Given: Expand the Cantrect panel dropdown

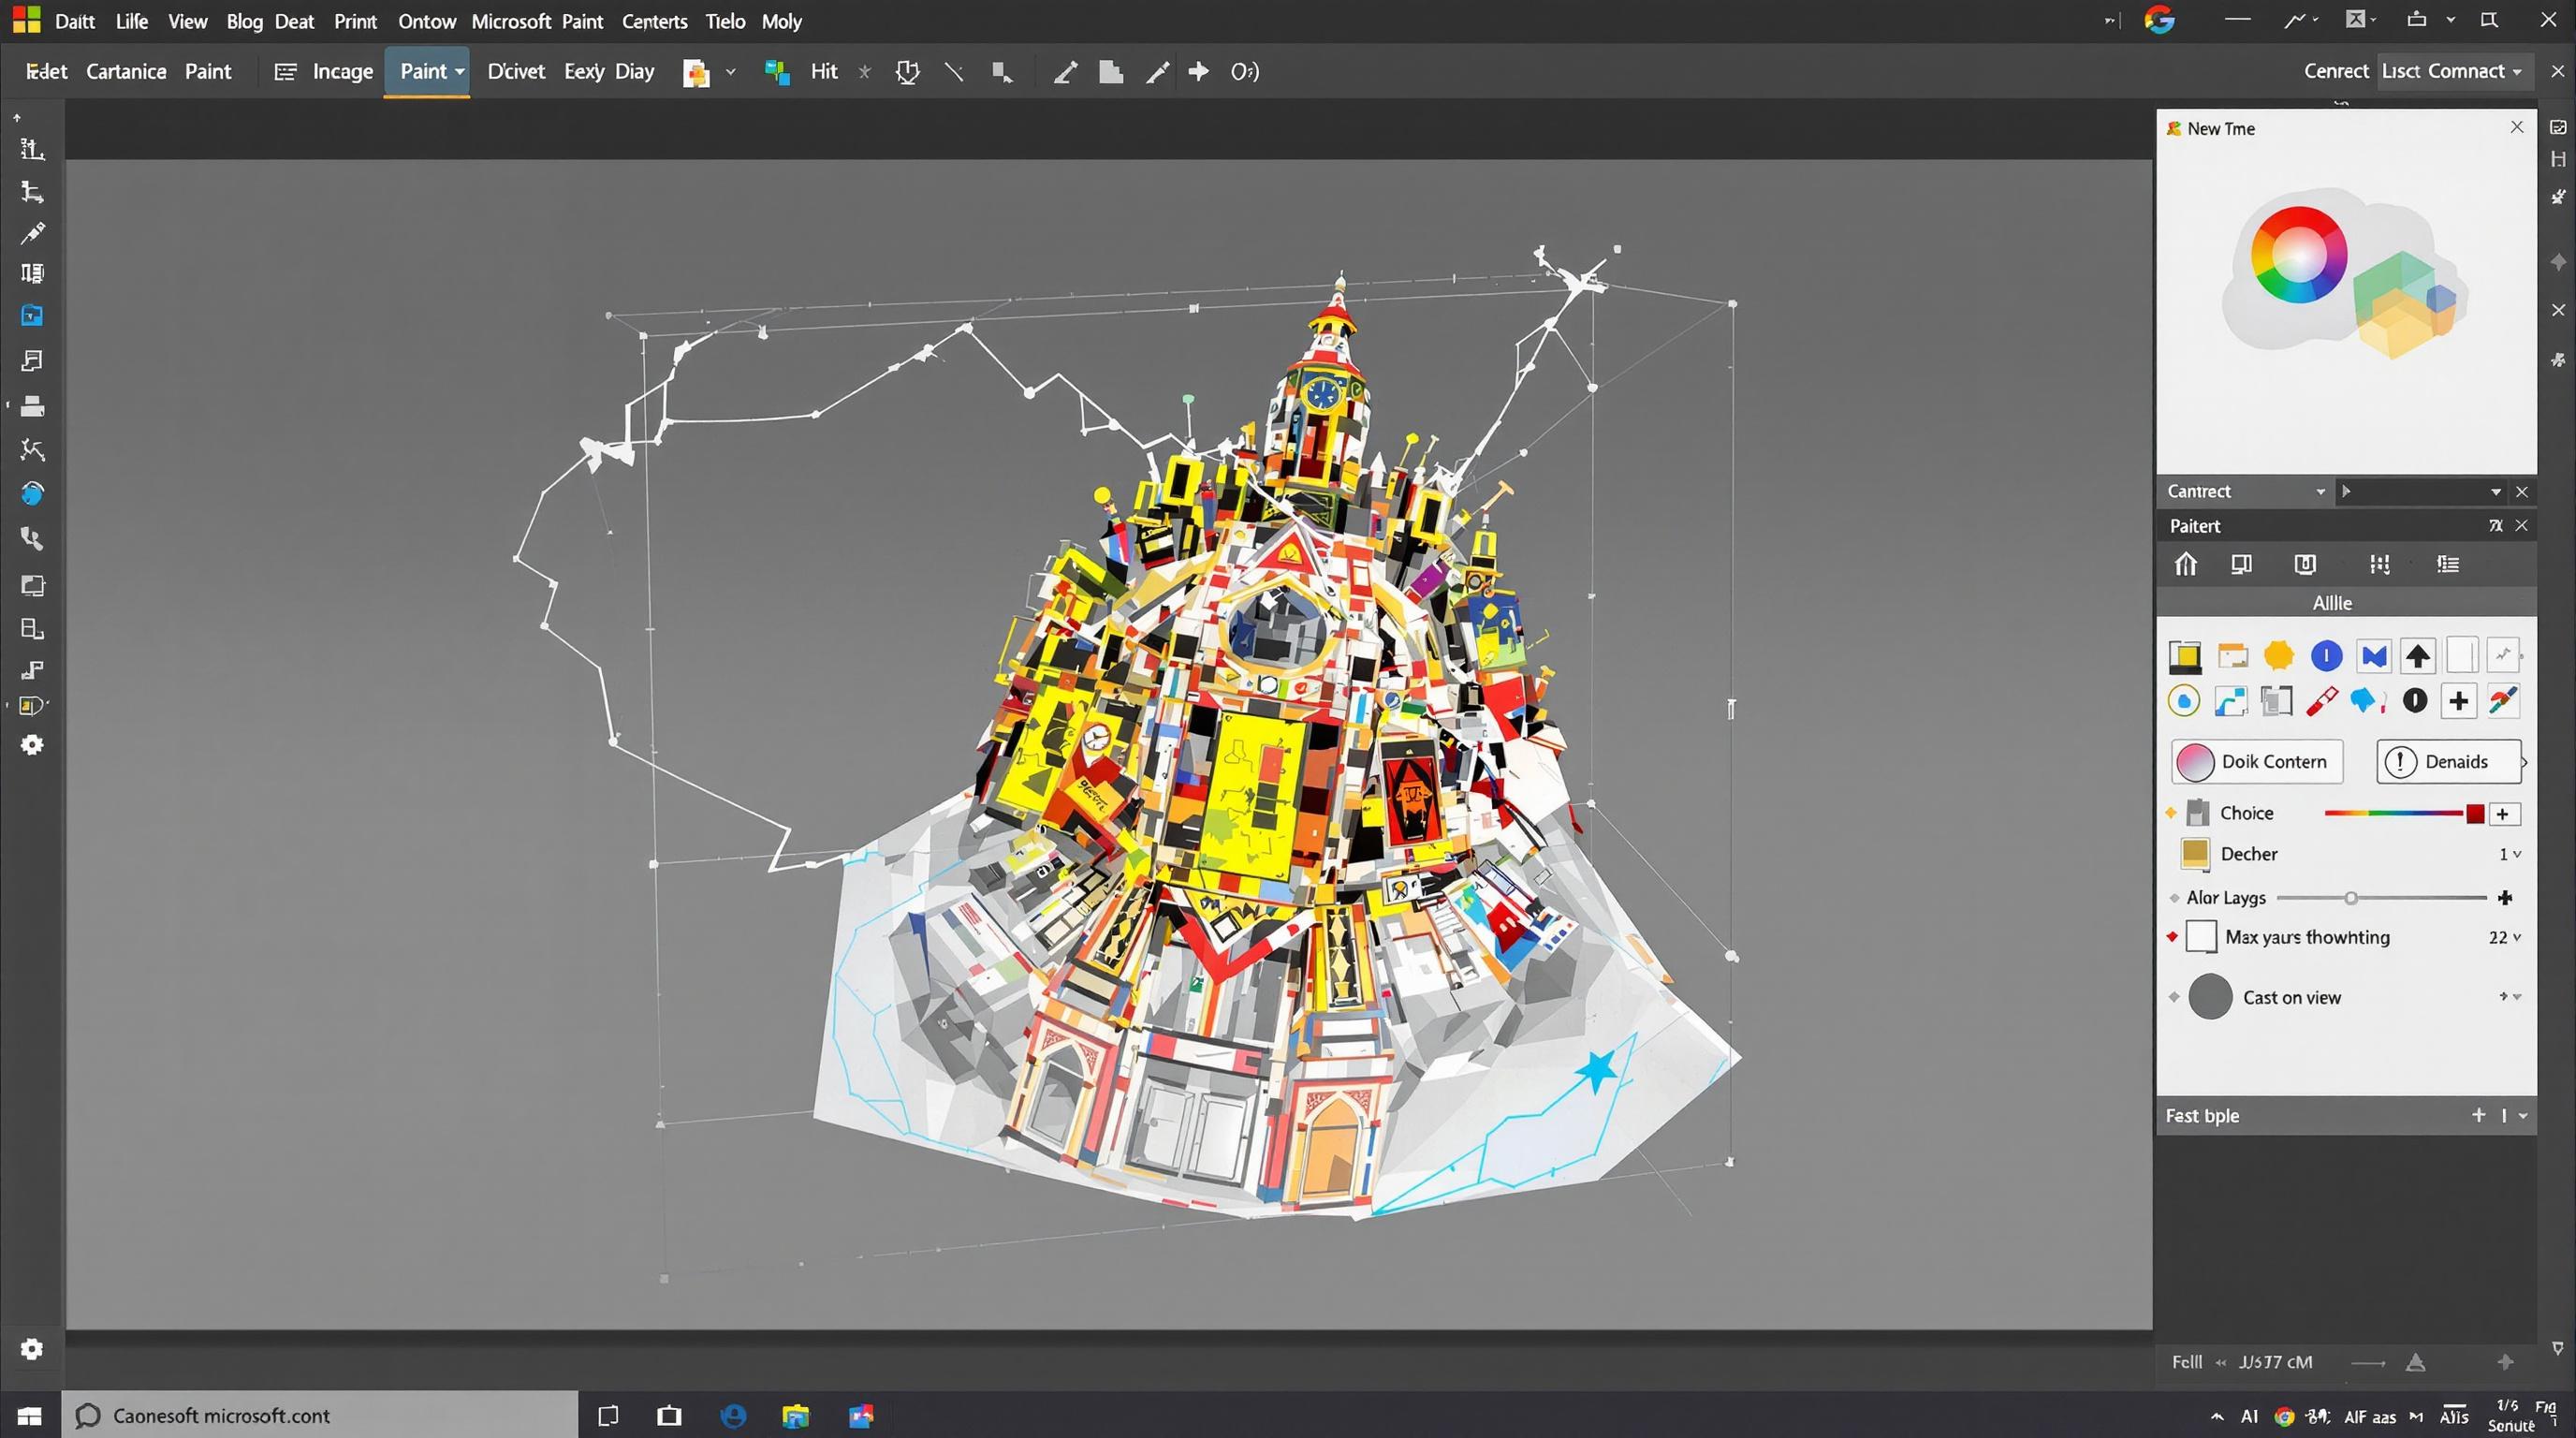Looking at the screenshot, I should tap(2320, 491).
